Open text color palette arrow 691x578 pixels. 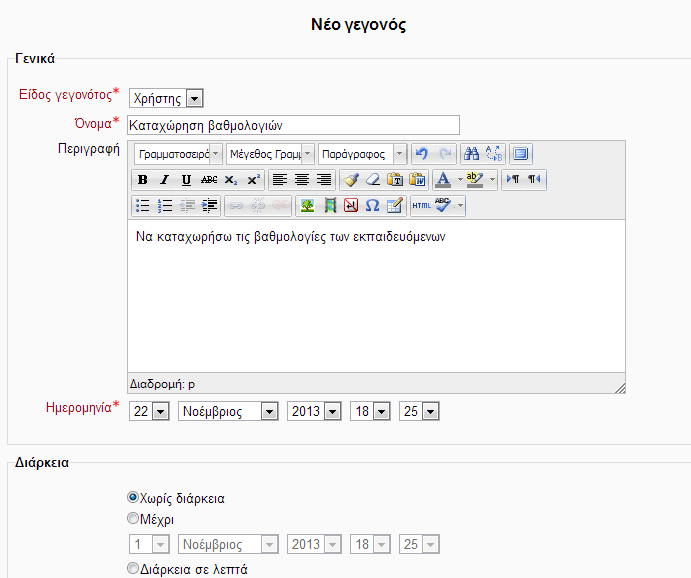click(x=460, y=180)
